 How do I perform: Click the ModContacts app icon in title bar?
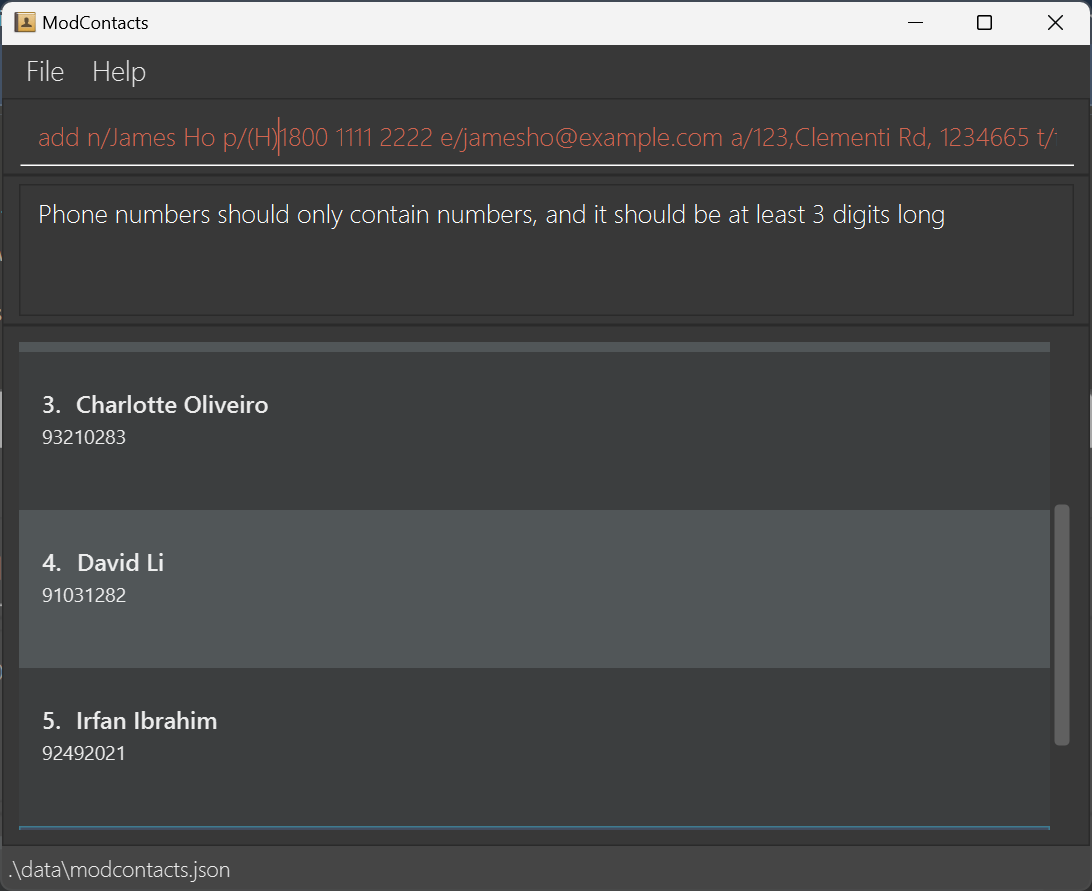(25, 22)
